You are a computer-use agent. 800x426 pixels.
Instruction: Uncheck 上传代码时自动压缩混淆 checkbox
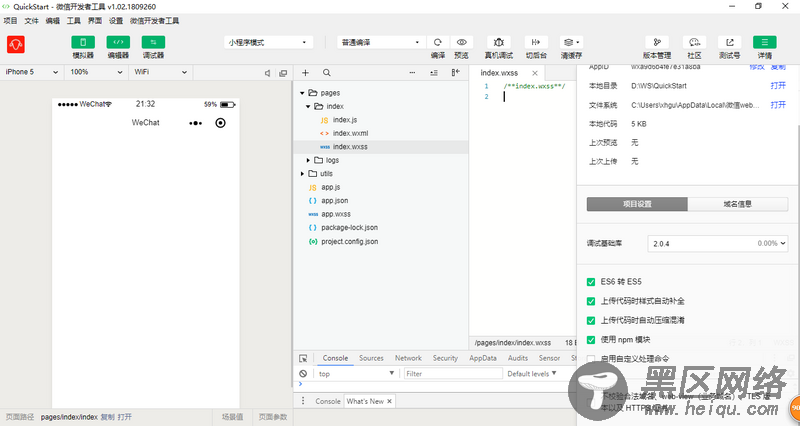pos(591,320)
